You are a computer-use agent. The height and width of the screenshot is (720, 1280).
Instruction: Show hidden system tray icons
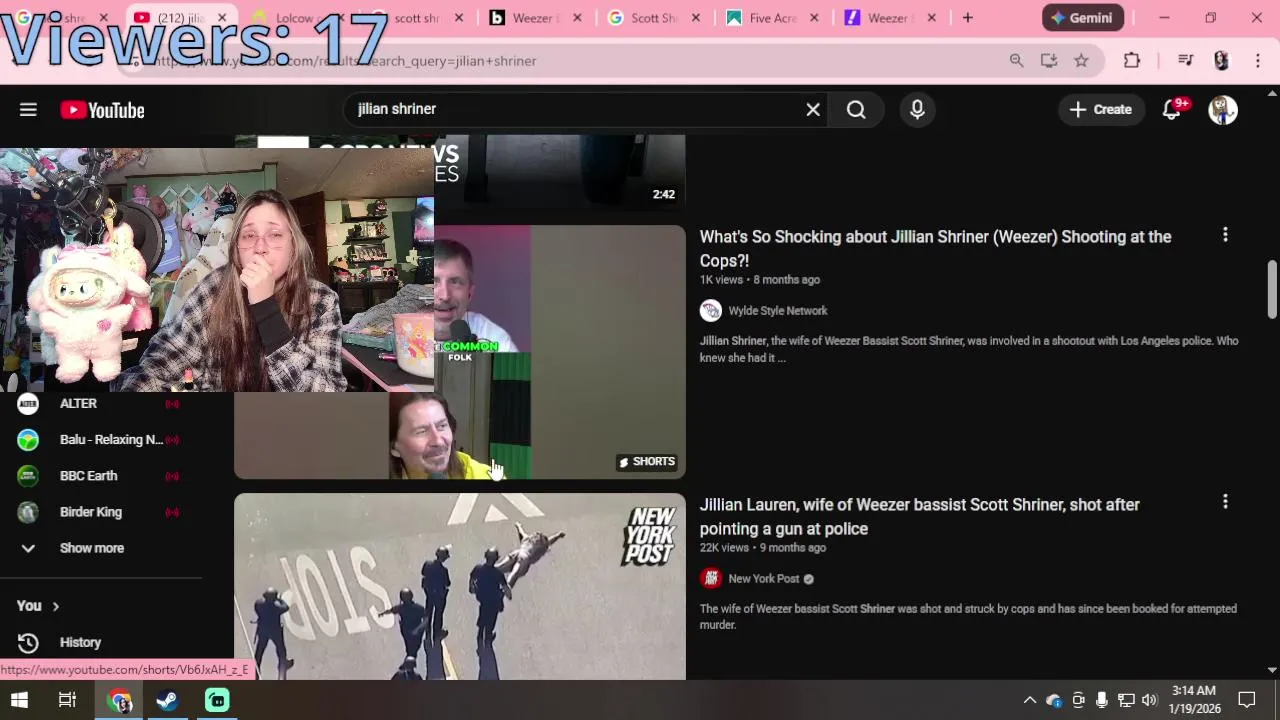(x=1030, y=700)
